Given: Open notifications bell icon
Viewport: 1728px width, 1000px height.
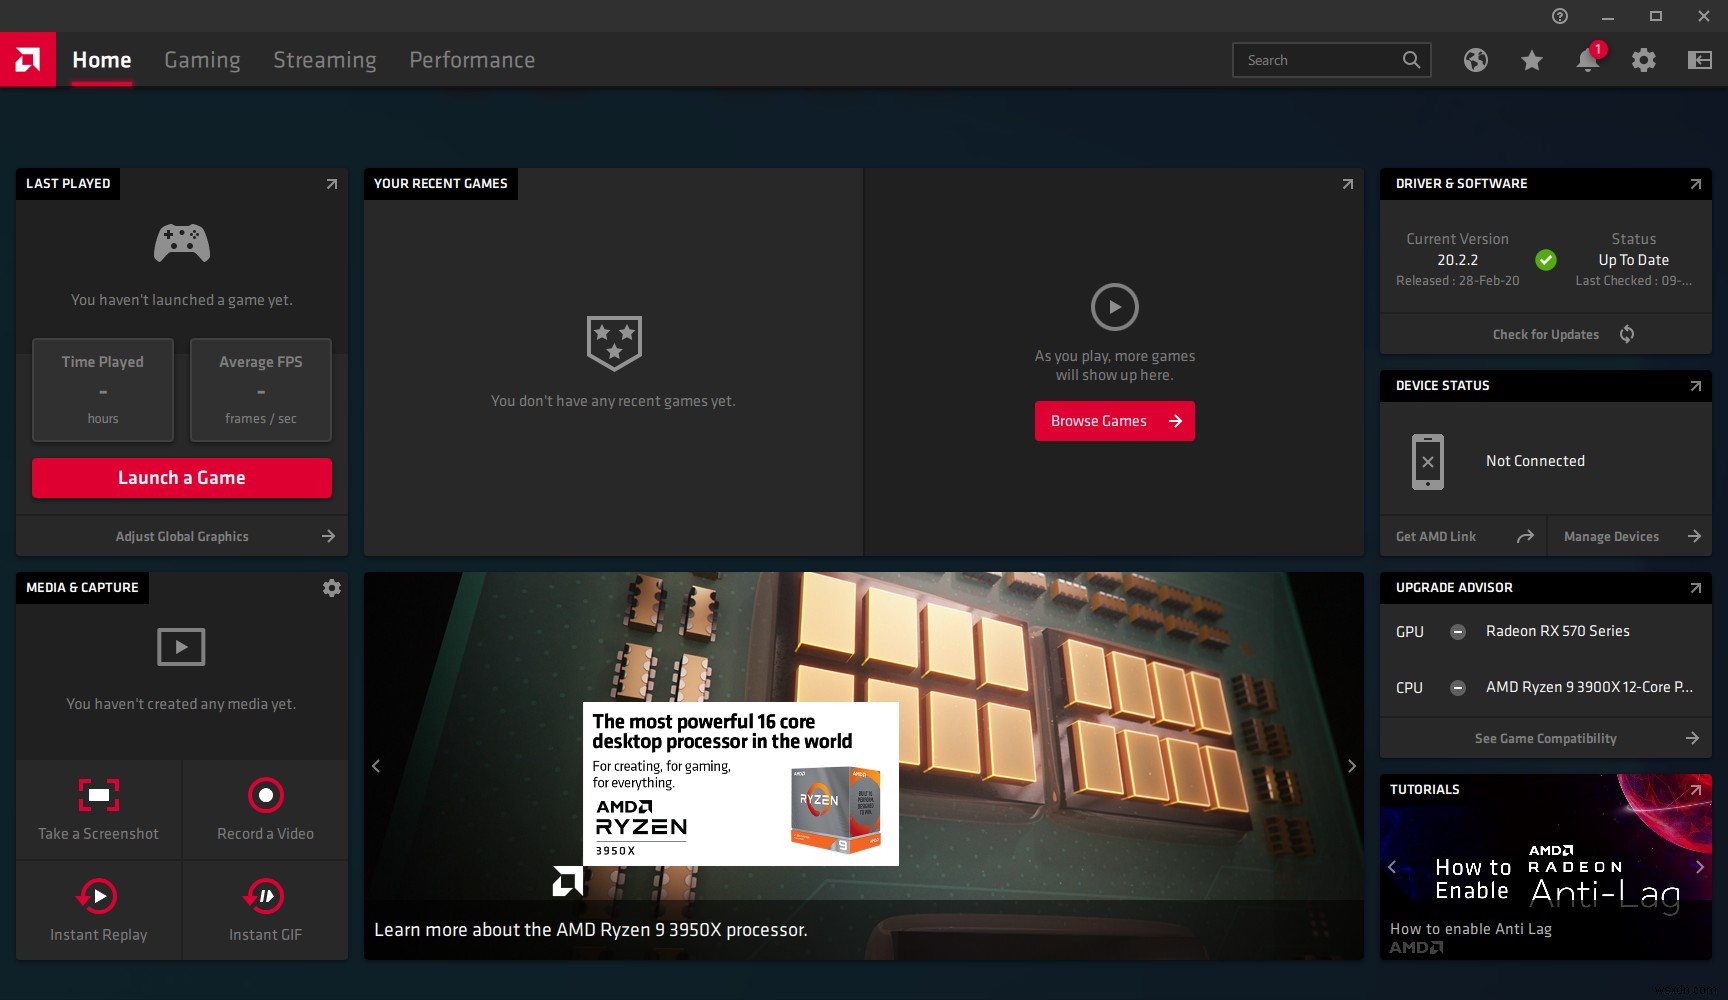Looking at the screenshot, I should (x=1588, y=60).
